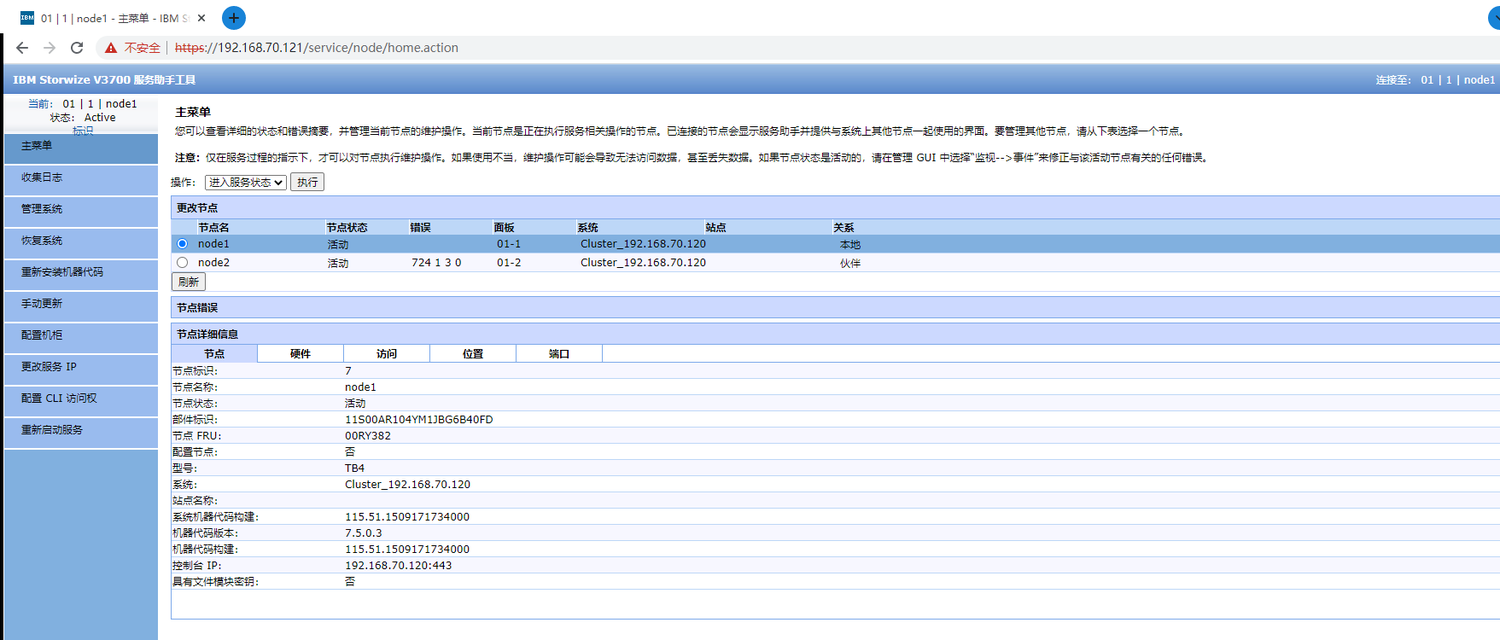Screen dimensions: 1500x640
Task: Click panel value 01-1 in node1 row
Action: (x=509, y=244)
